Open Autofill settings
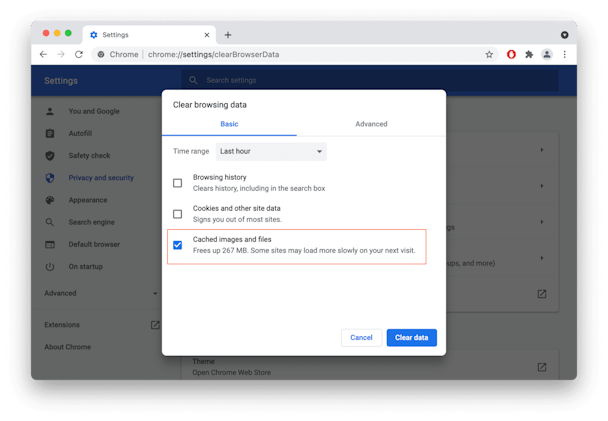 click(80, 133)
